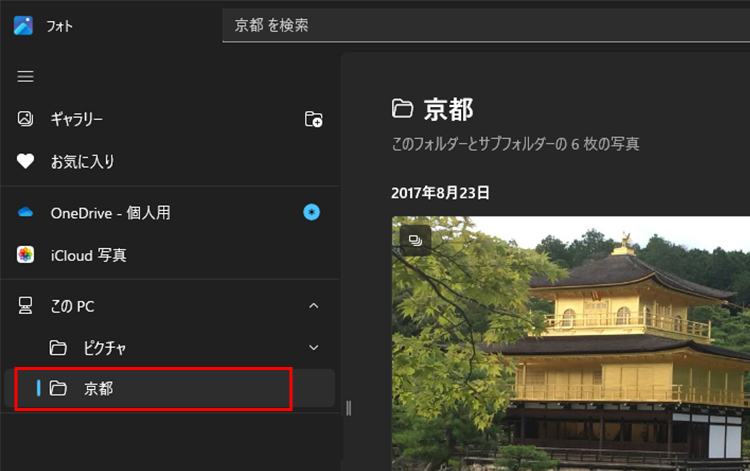Select the ギャラリー navigation item

(76, 120)
